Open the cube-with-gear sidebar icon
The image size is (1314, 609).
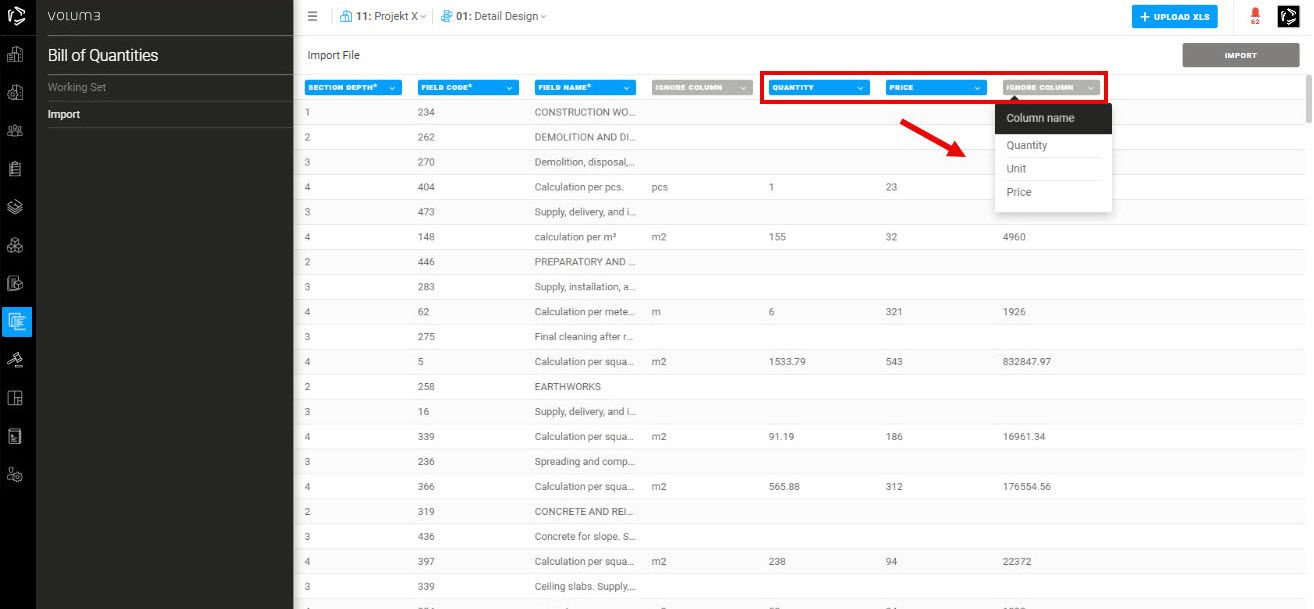[15, 93]
